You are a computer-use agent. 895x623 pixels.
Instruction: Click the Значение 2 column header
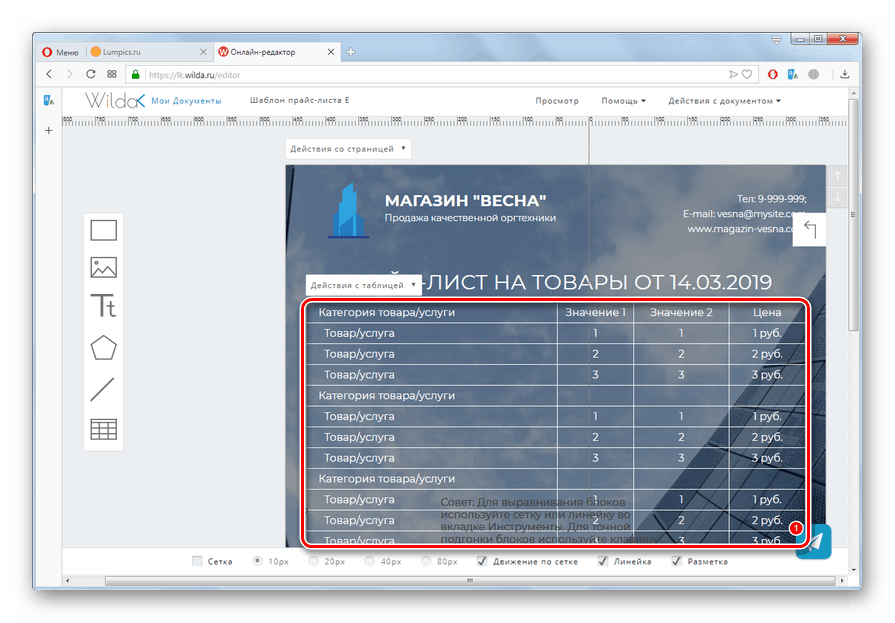pos(681,312)
